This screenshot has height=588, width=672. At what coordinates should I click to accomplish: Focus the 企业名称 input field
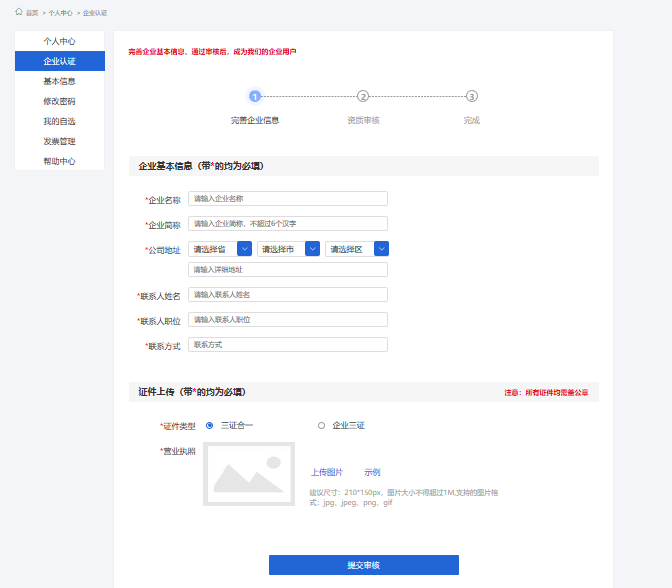287,199
